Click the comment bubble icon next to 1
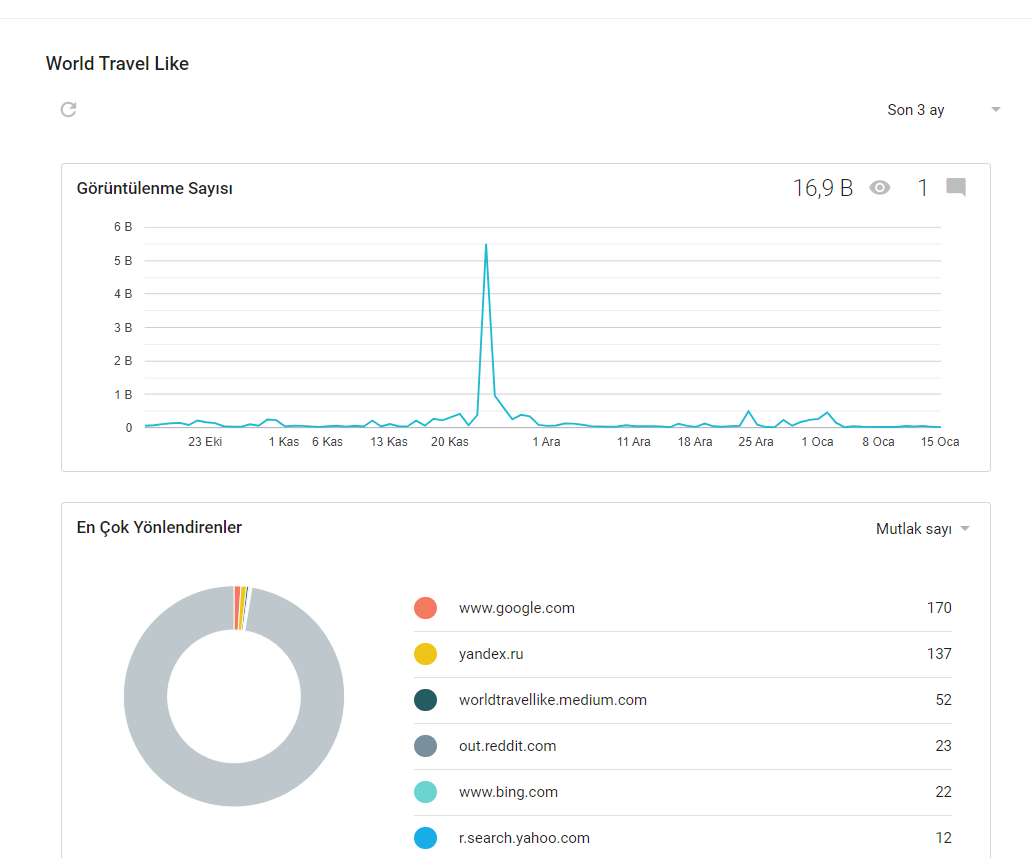1032x858 pixels. (956, 188)
